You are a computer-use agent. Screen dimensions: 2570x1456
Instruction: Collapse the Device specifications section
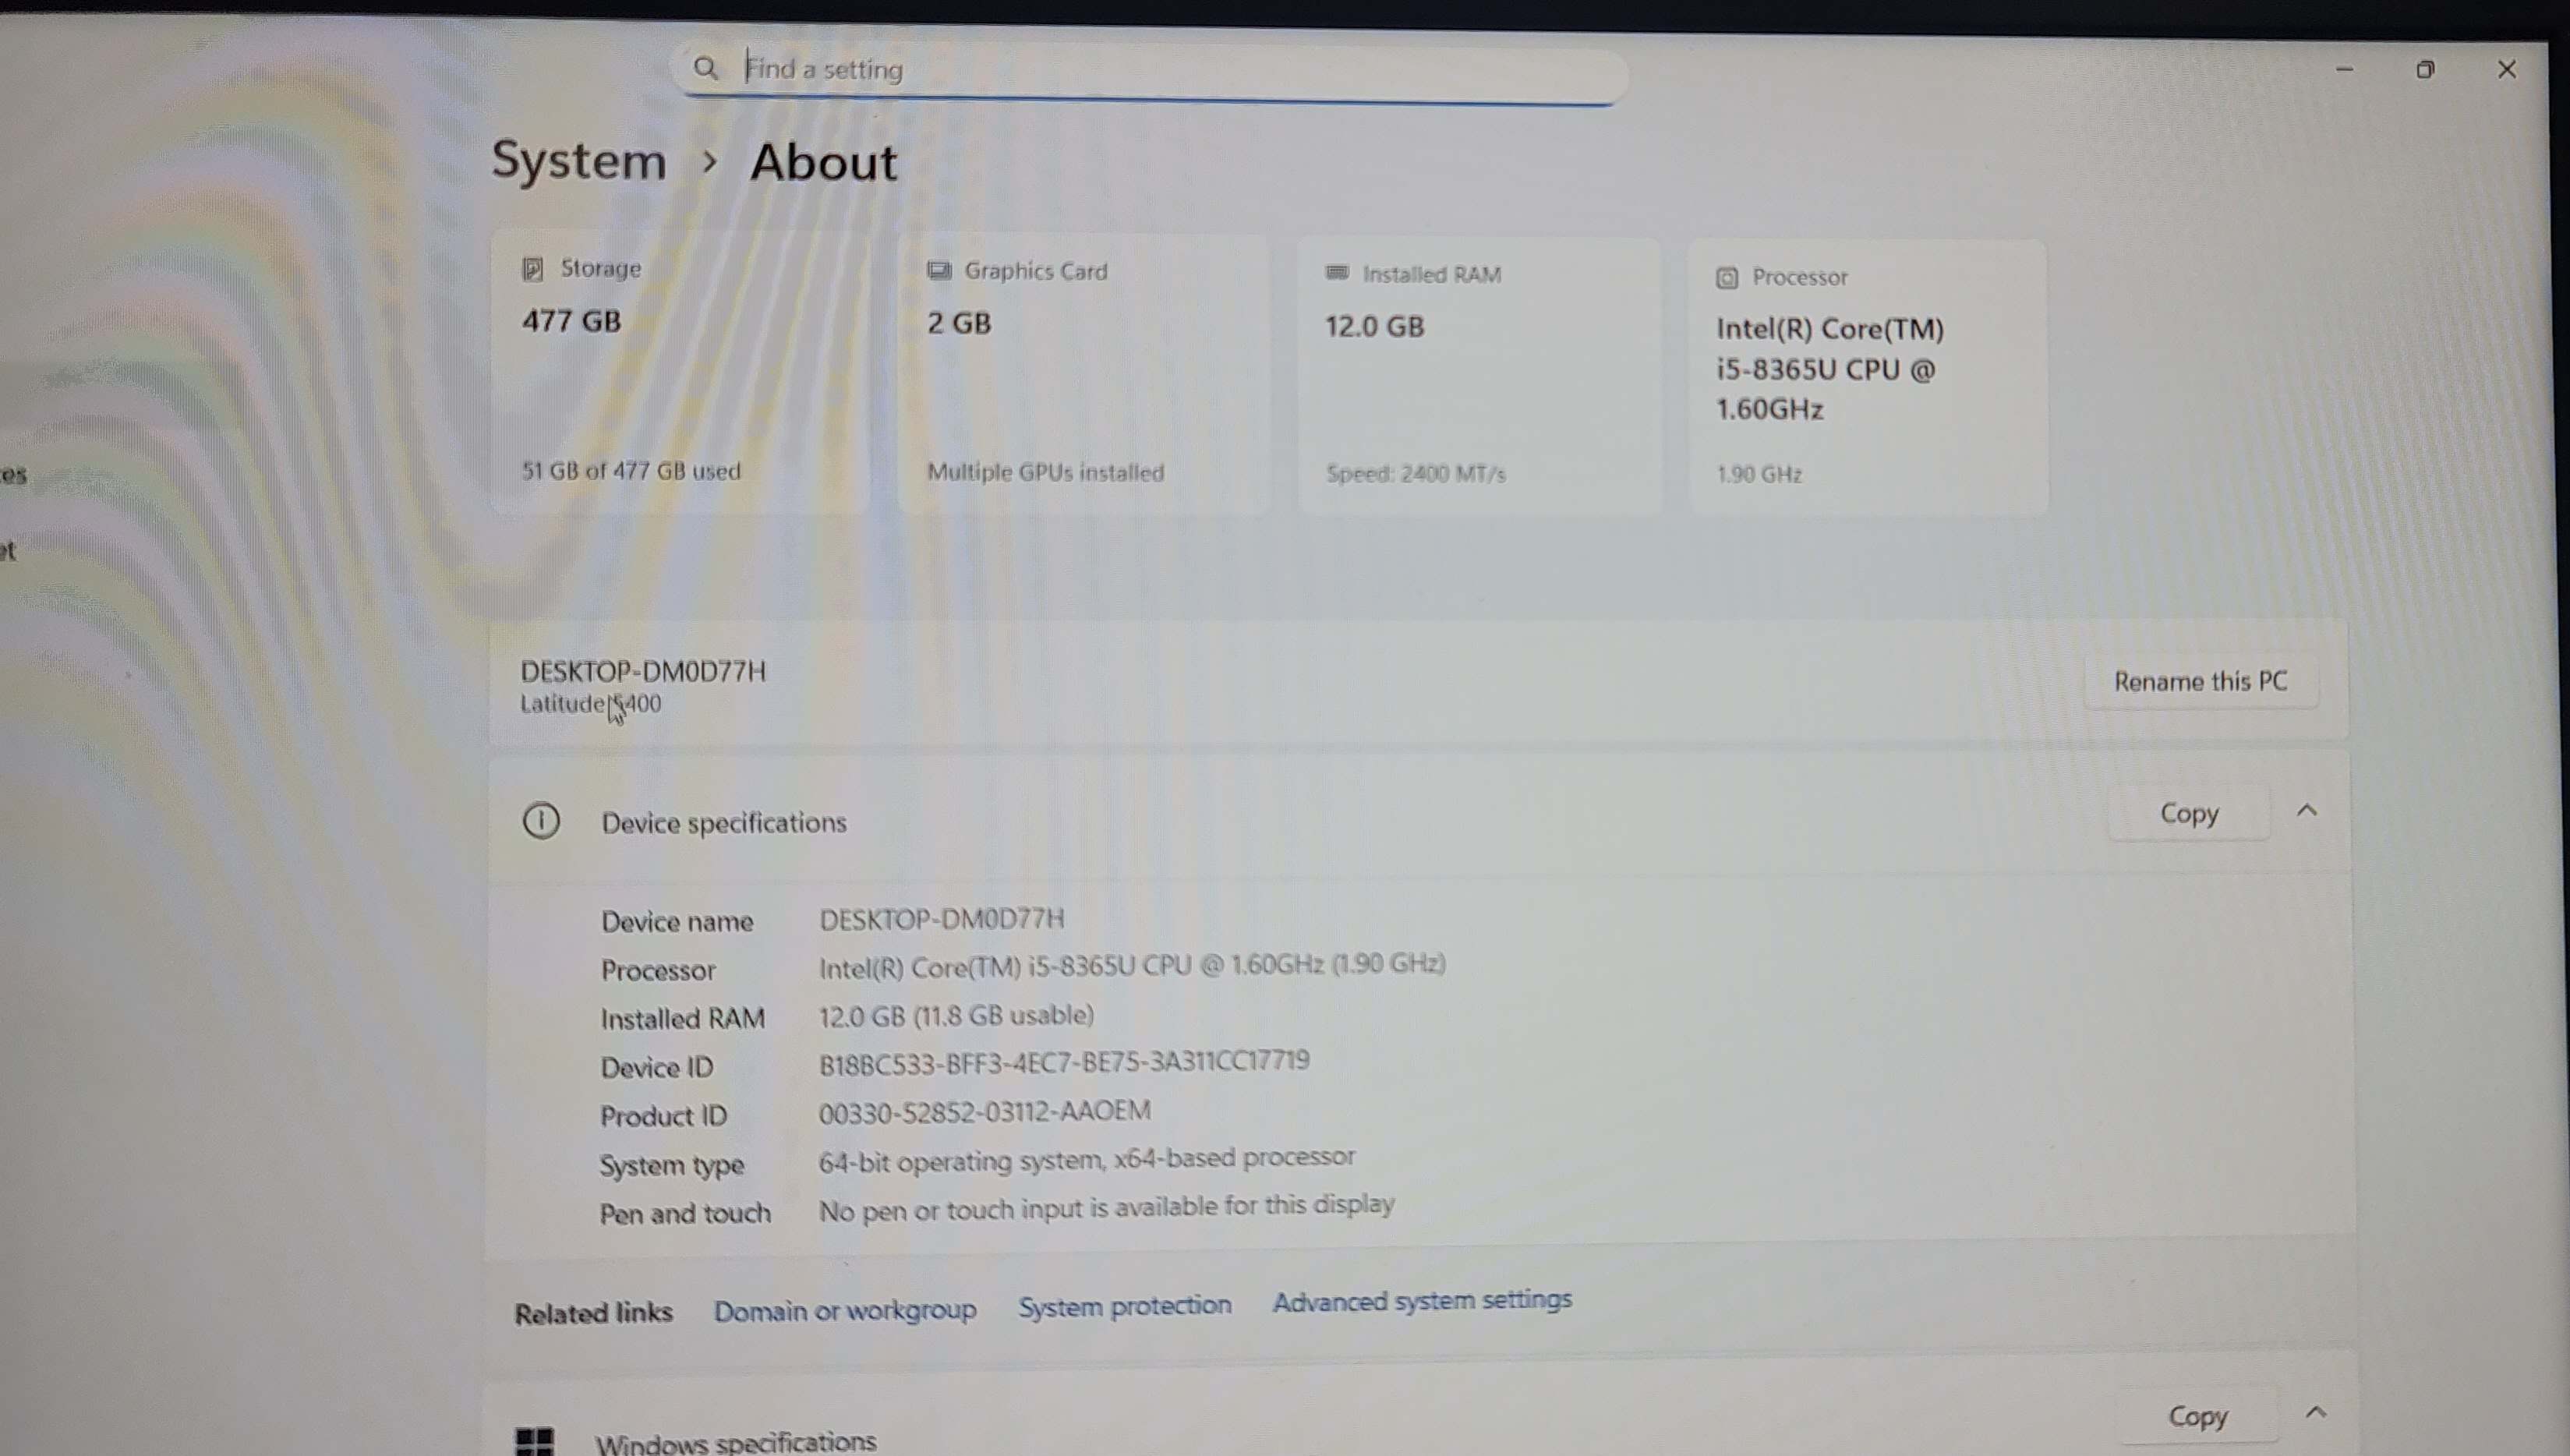(x=2307, y=811)
